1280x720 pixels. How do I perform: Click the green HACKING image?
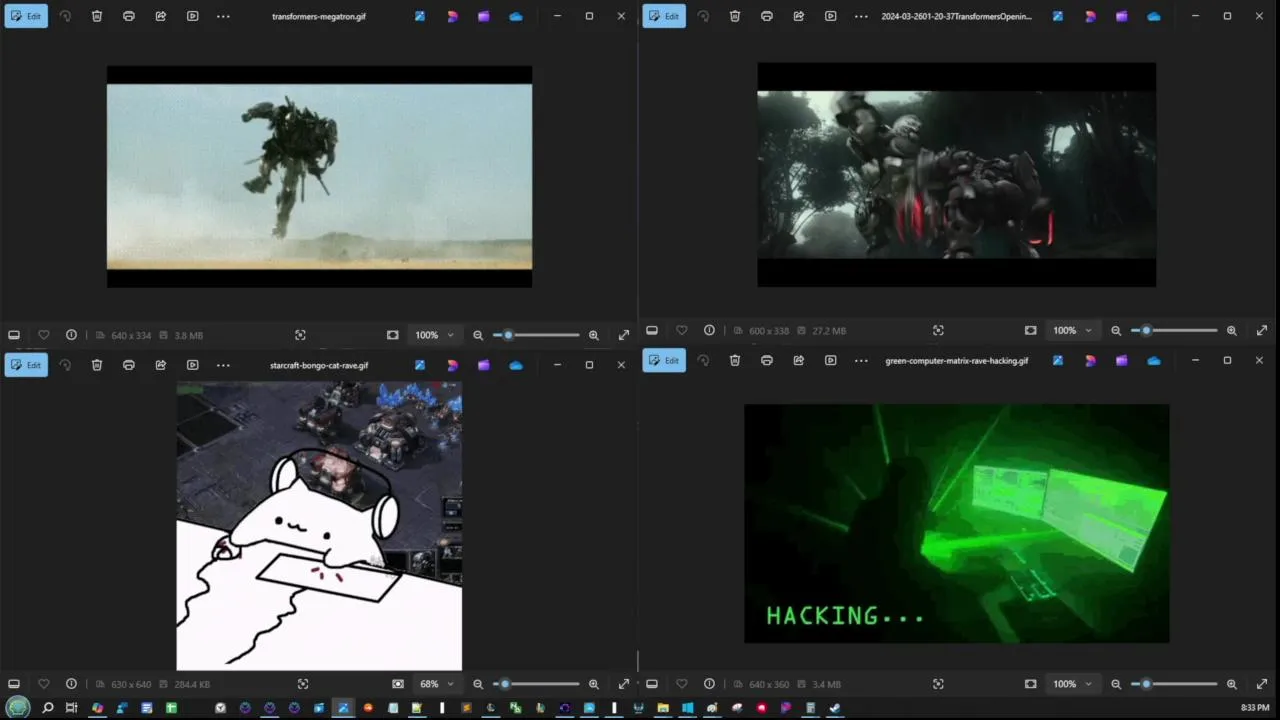pyautogui.click(x=956, y=523)
